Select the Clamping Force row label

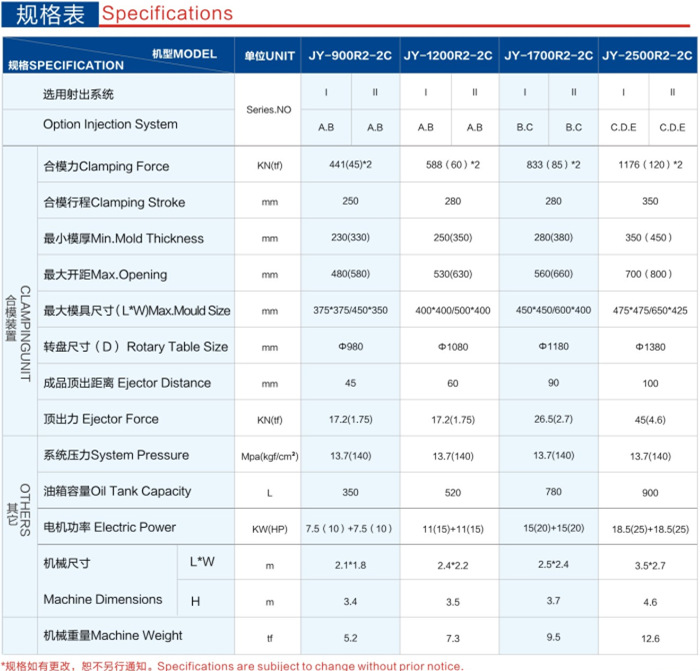pos(106,166)
